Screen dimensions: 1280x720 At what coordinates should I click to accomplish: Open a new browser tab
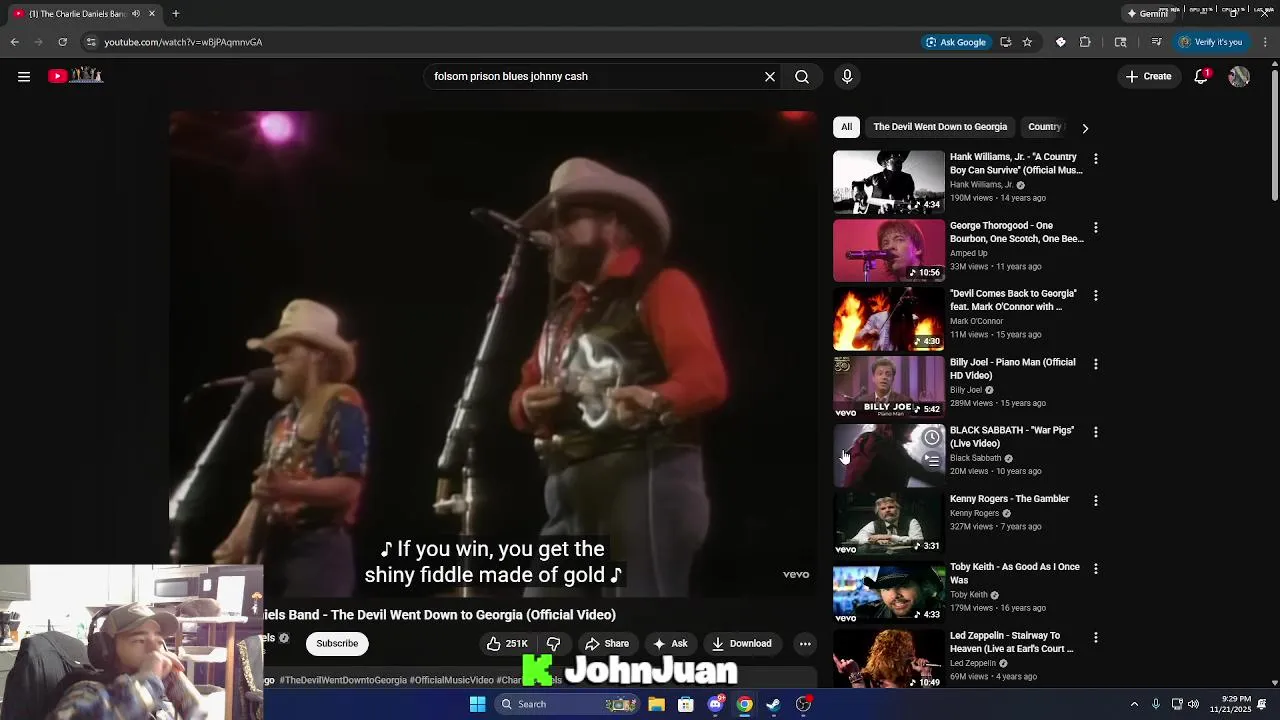[175, 13]
